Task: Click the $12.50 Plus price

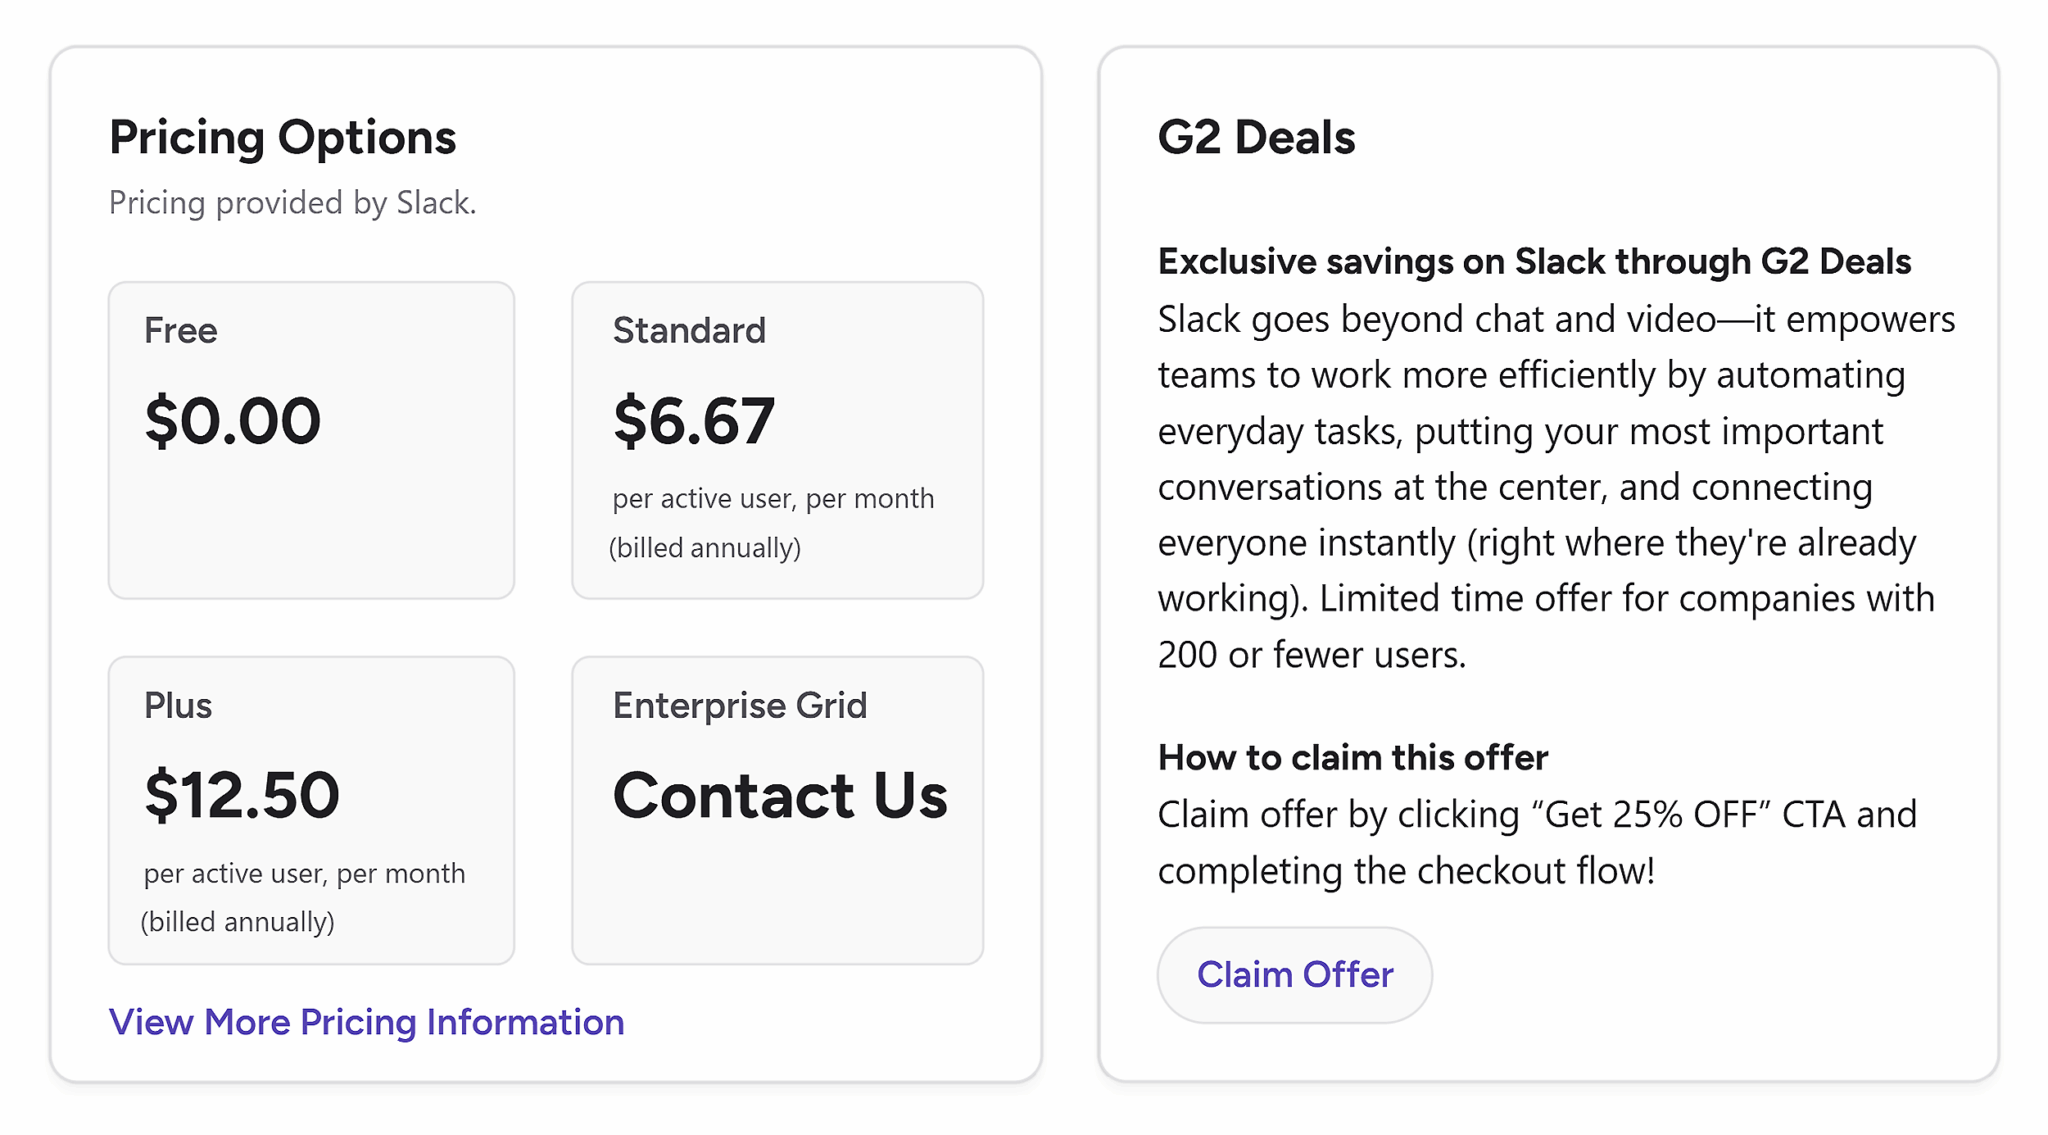Action: pyautogui.click(x=240, y=793)
